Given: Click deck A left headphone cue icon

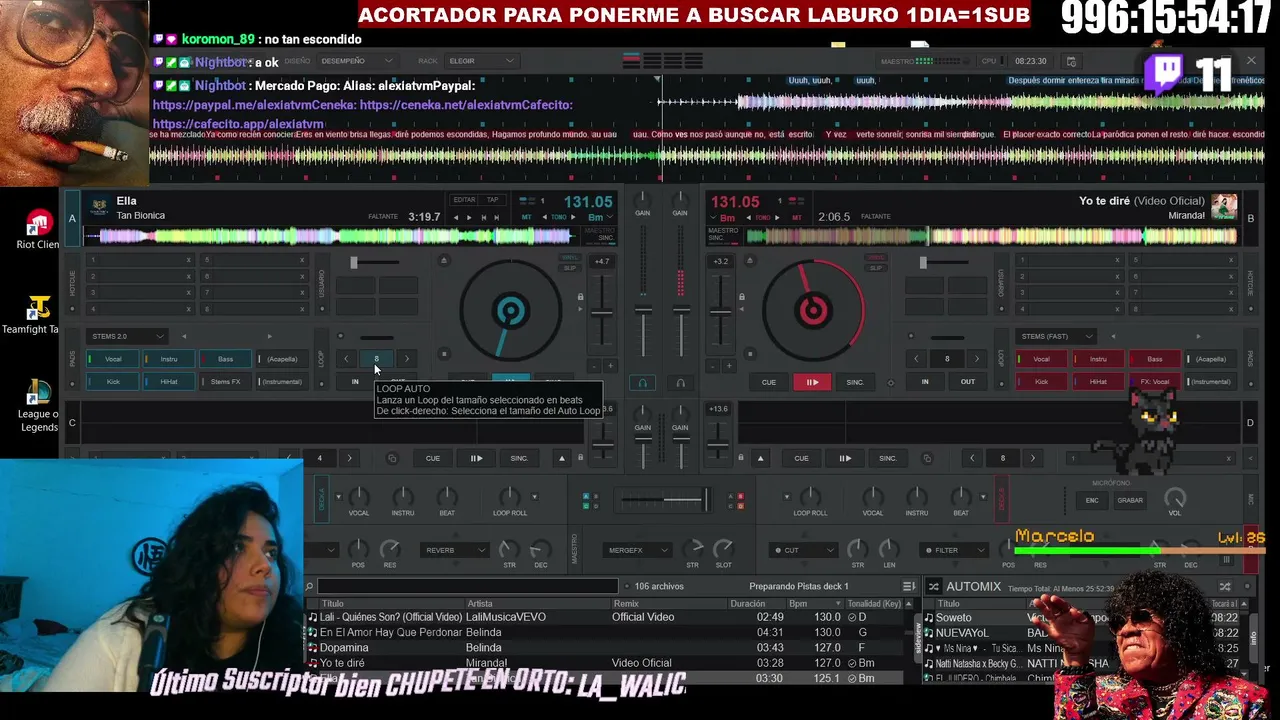Looking at the screenshot, I should click(x=642, y=382).
